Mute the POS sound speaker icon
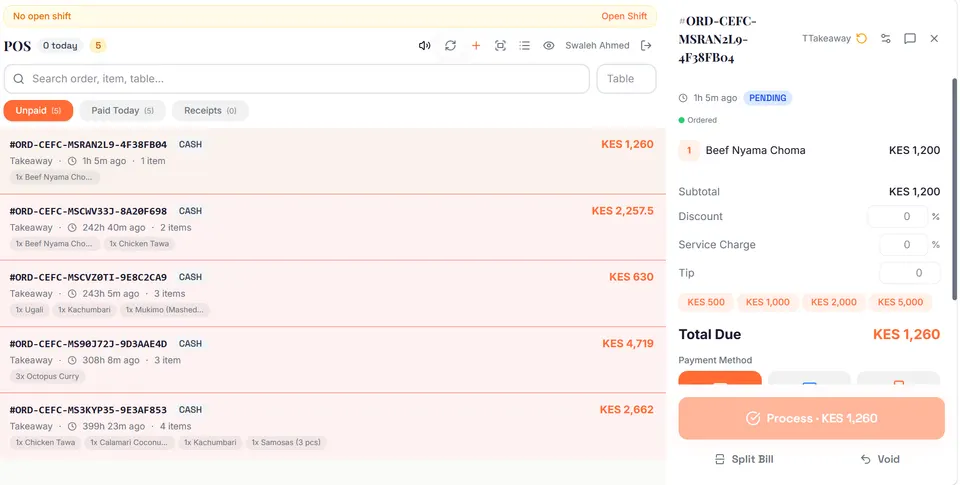Image resolution: width=960 pixels, height=485 pixels. pos(424,45)
